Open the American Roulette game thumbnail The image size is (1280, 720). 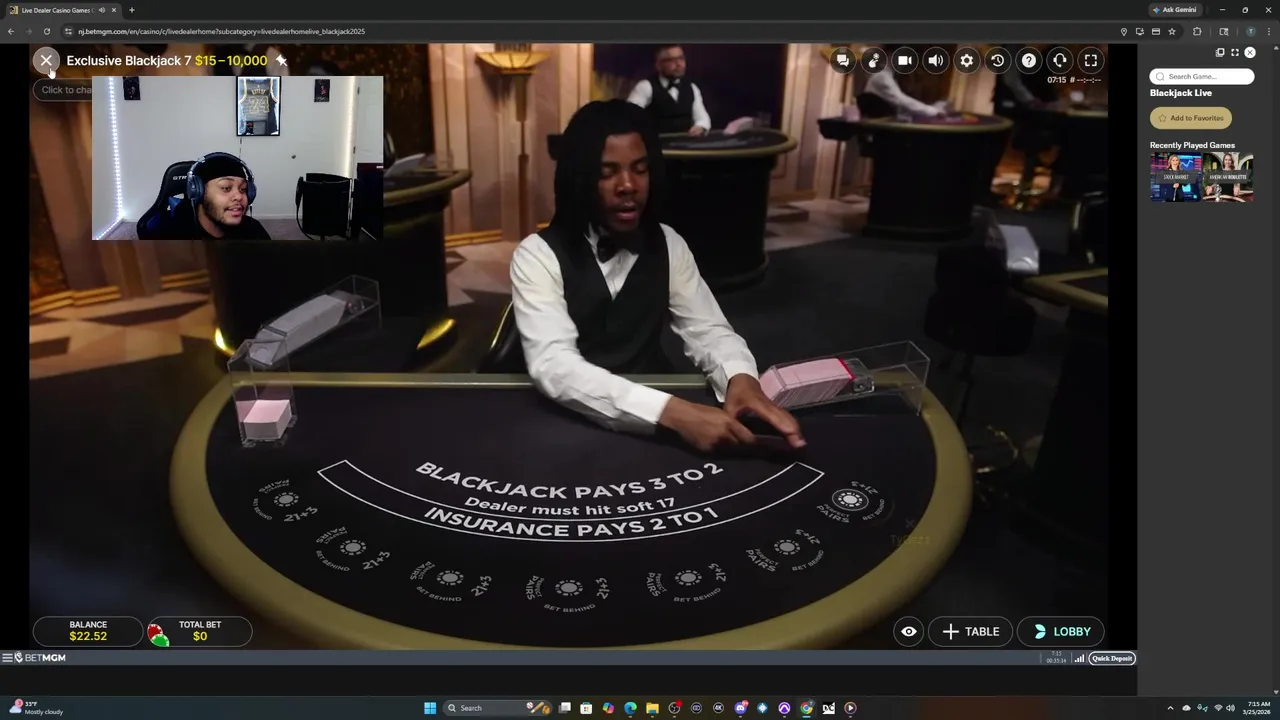pyautogui.click(x=1228, y=178)
